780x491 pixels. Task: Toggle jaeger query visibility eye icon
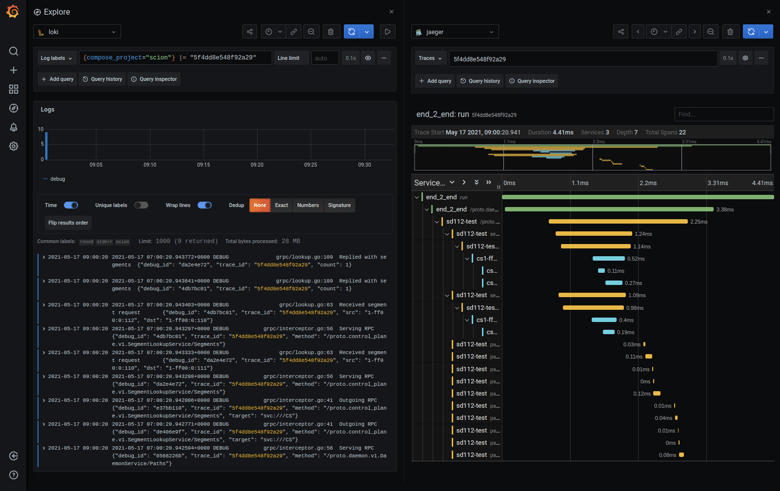[x=745, y=58]
